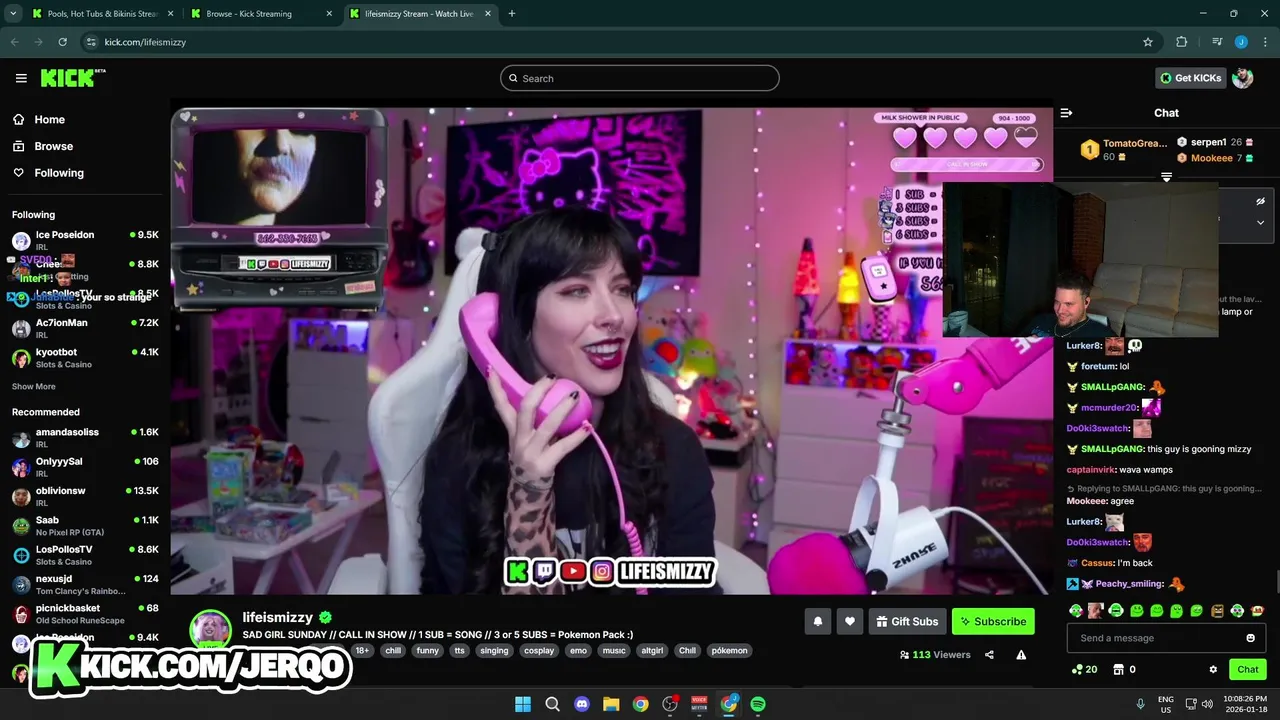Open kyootbot channel in sidebar
Image resolution: width=1280 pixels, height=720 pixels.
click(85, 358)
